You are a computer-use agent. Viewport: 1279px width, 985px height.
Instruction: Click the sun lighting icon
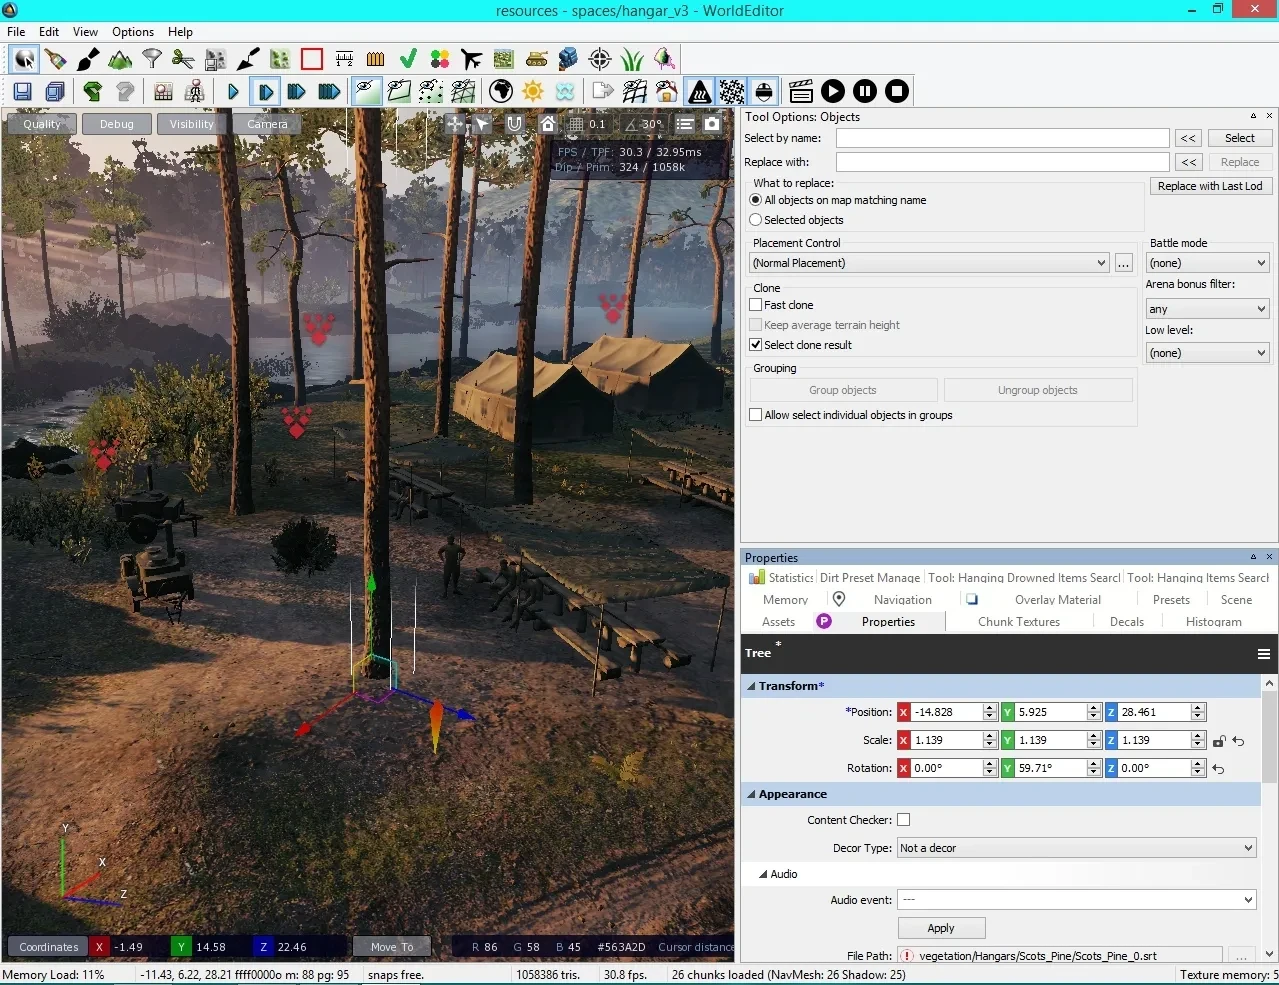533,92
